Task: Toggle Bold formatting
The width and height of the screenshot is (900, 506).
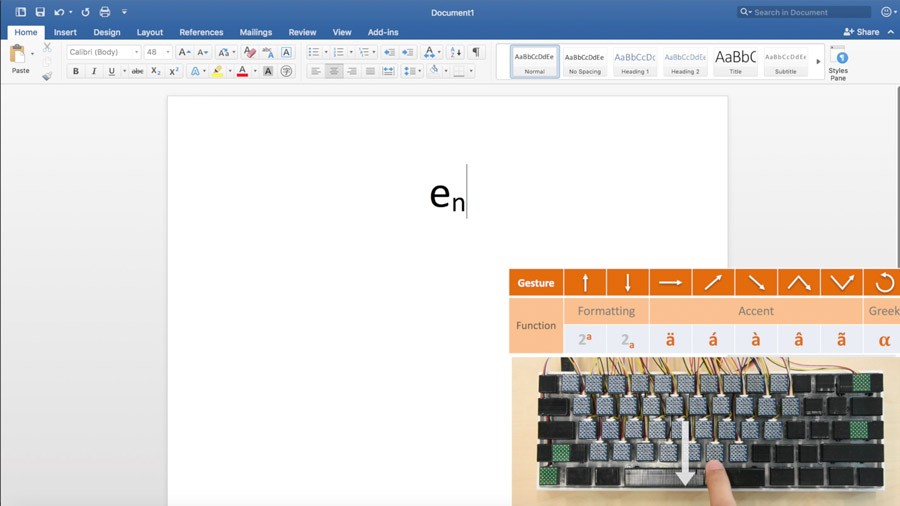Action: pos(76,71)
